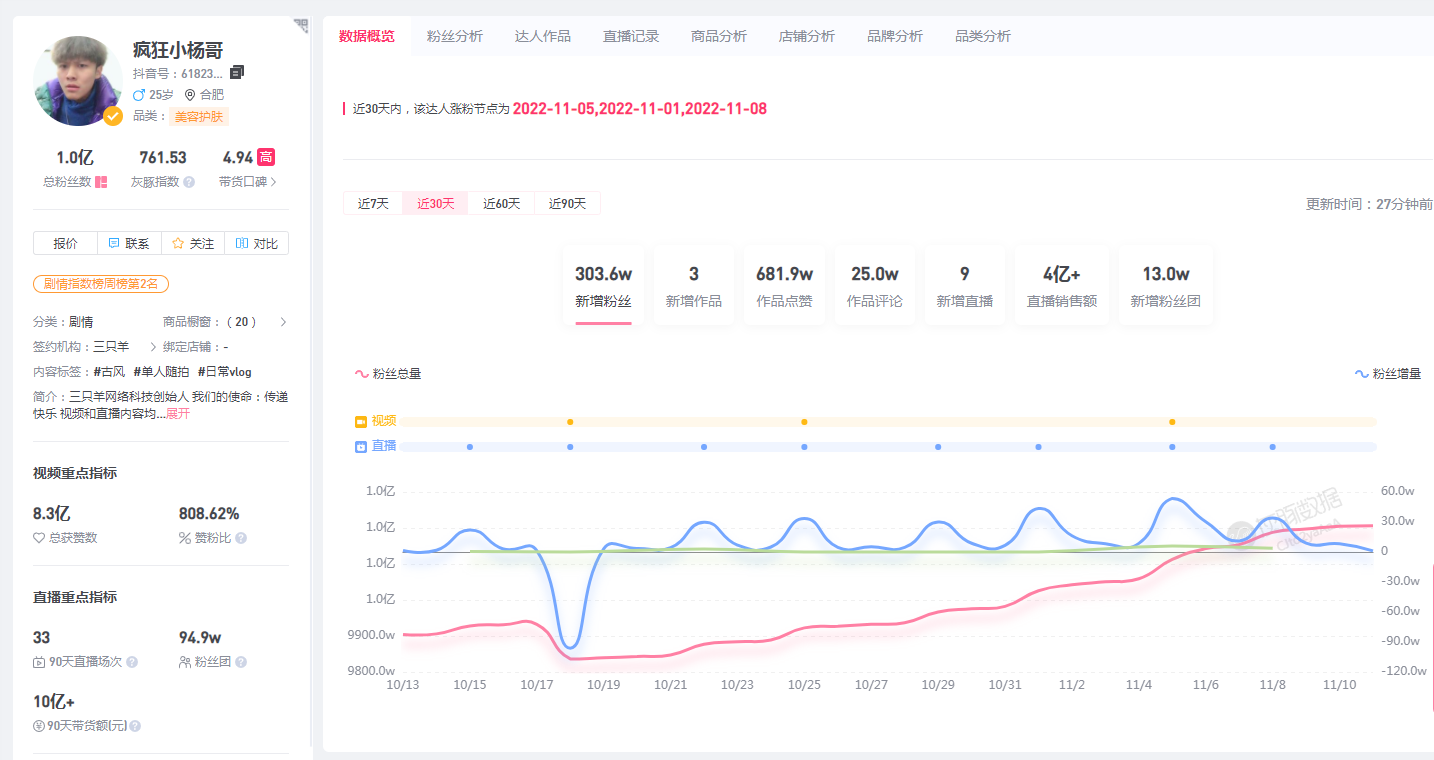Switch to the 粉丝分析 tab

(x=454, y=36)
